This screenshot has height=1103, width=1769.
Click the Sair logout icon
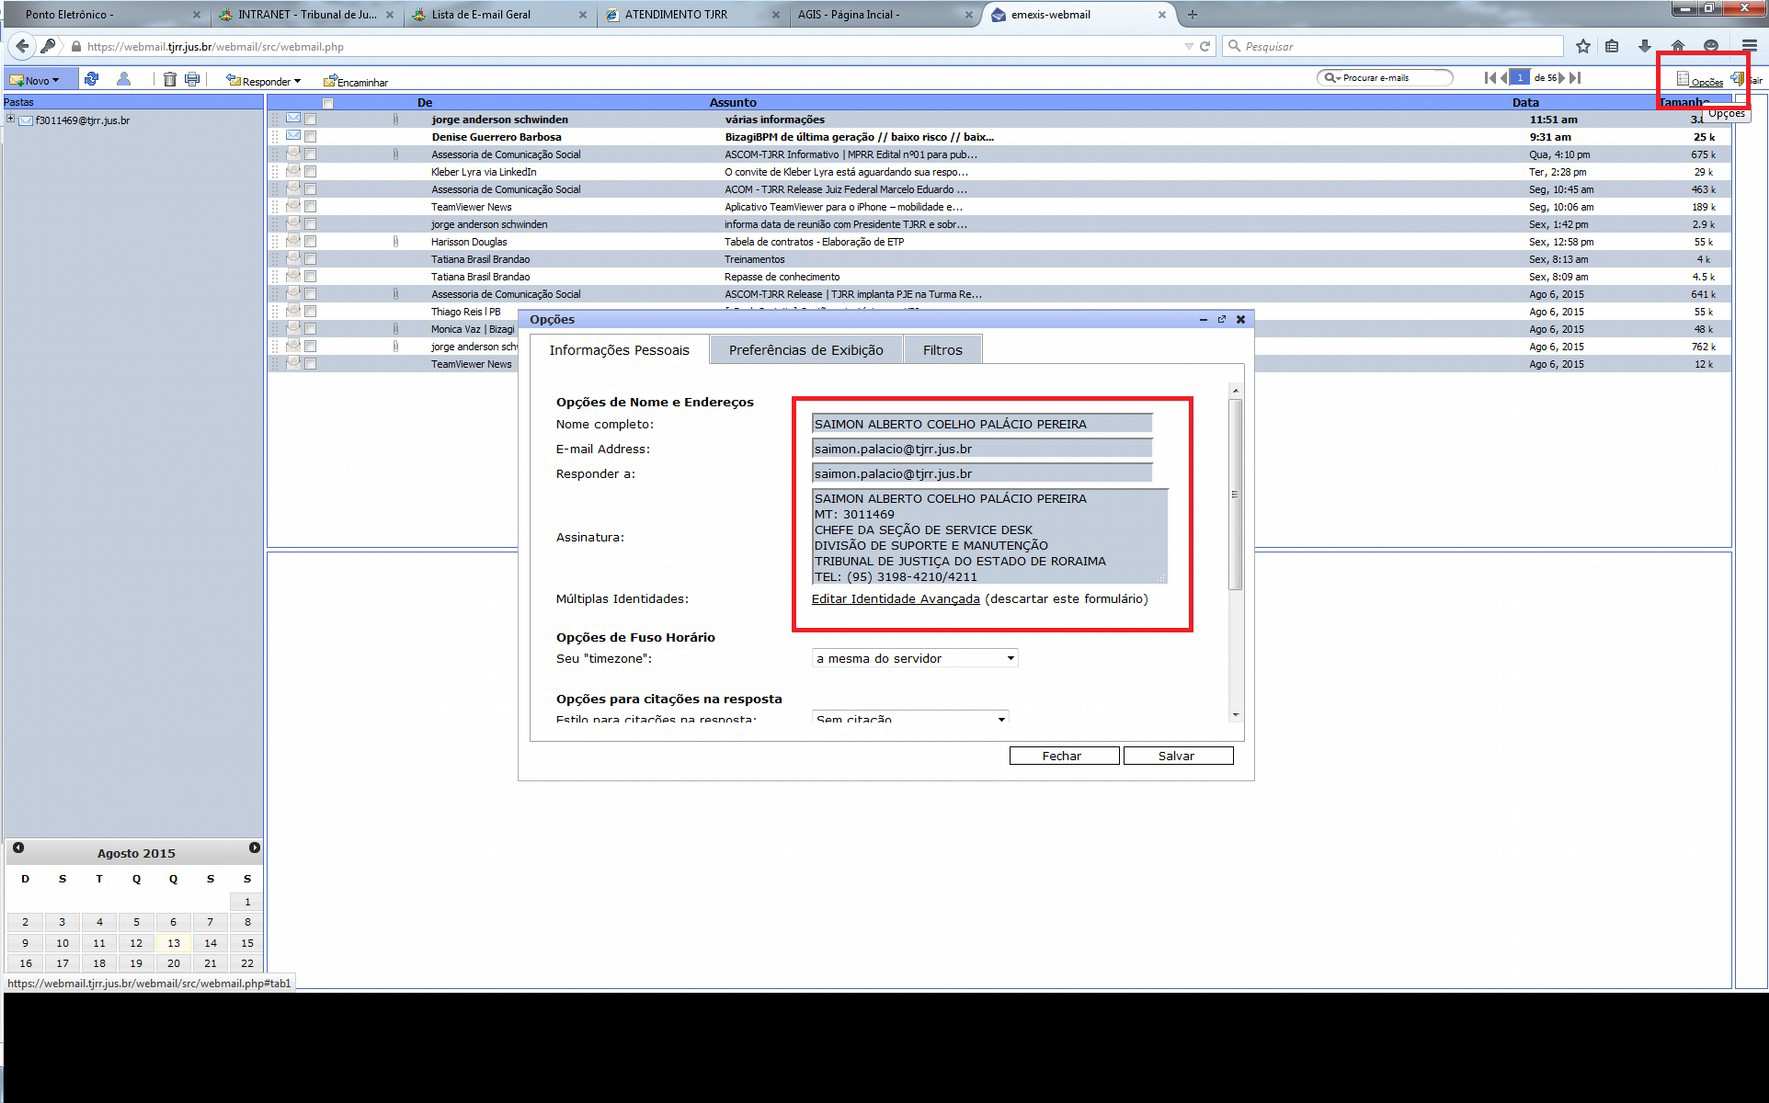(x=1737, y=79)
